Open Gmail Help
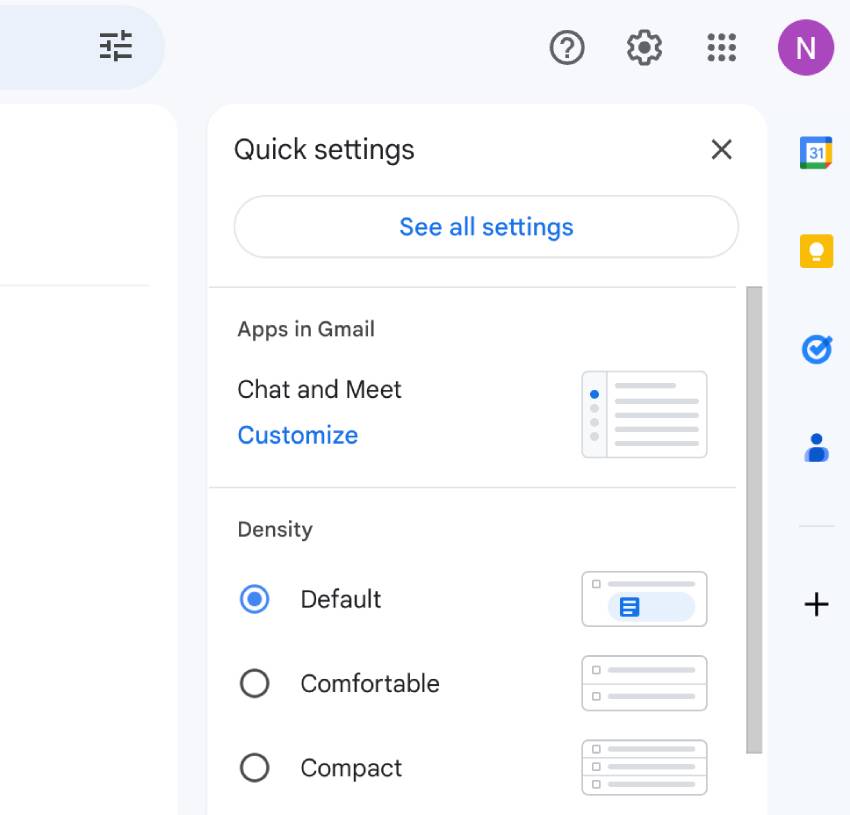This screenshot has height=815, width=850. tap(567, 47)
